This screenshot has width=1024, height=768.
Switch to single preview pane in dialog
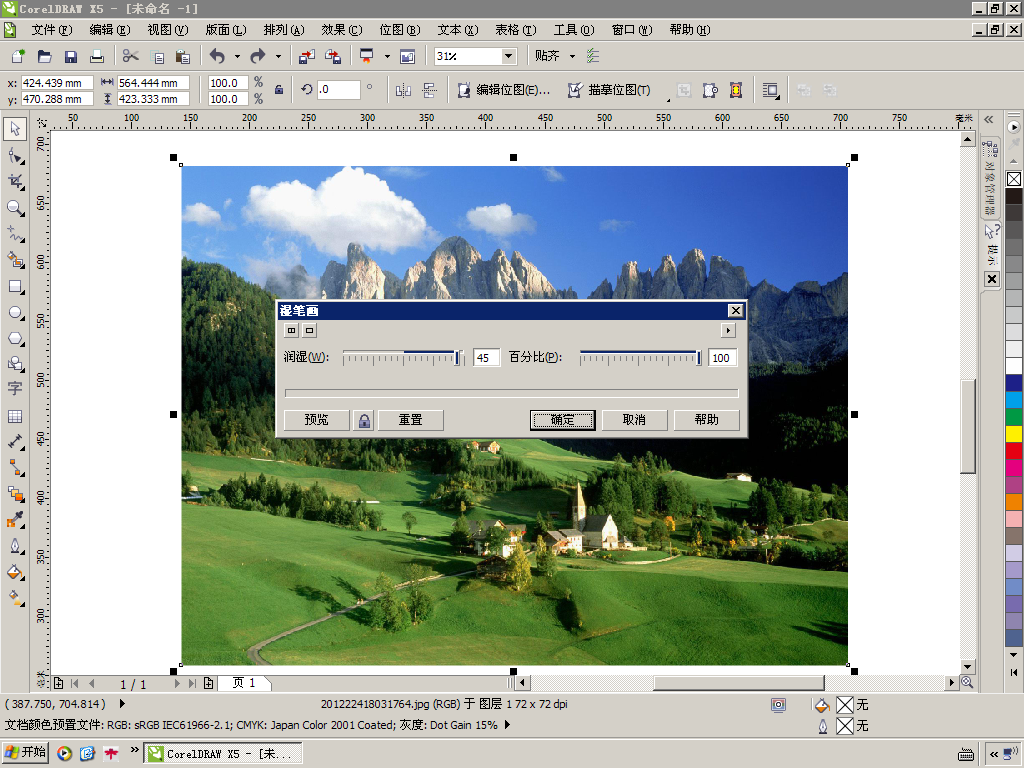coord(310,330)
